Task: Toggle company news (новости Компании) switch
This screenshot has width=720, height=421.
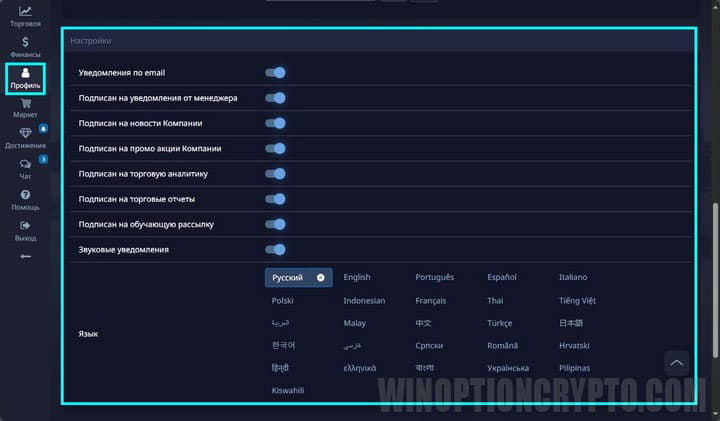Action: (x=276, y=123)
